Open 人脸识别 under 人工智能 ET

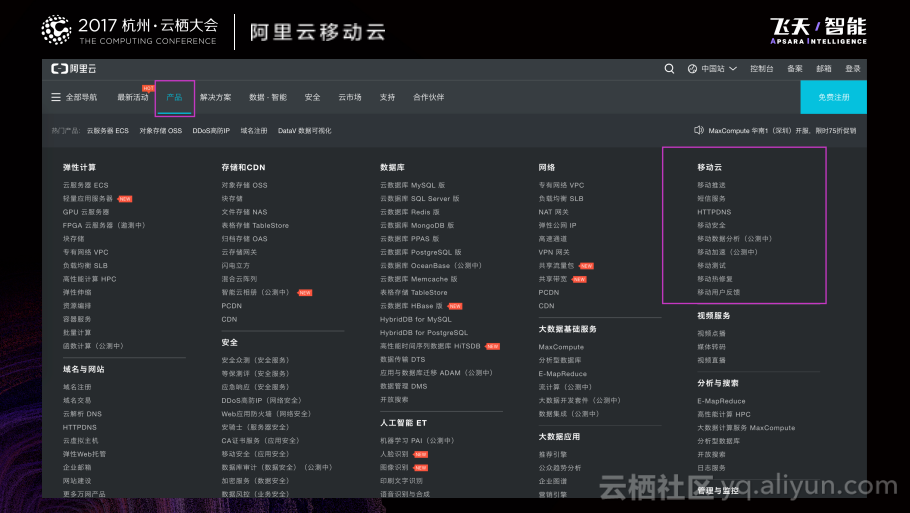[x=394, y=454]
